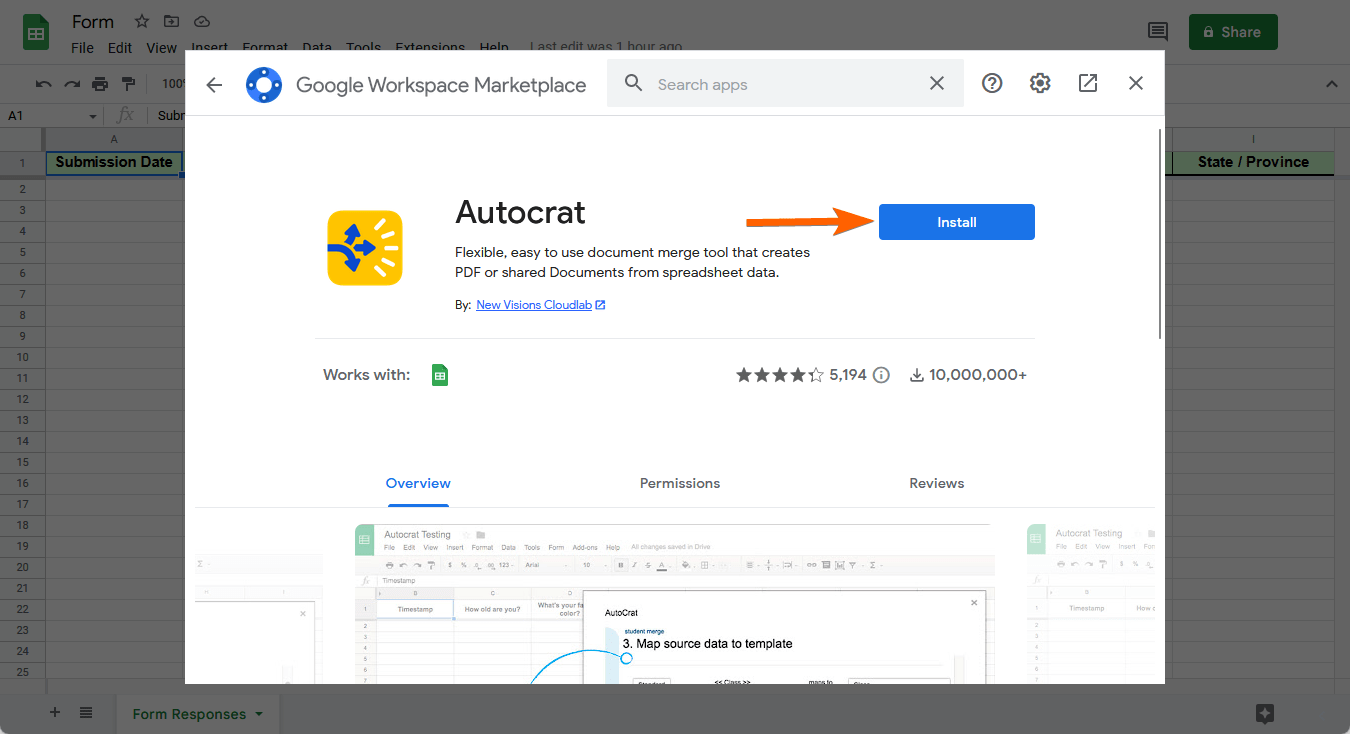
Task: Click the Marketplace dialog scrollbar
Action: click(1160, 234)
